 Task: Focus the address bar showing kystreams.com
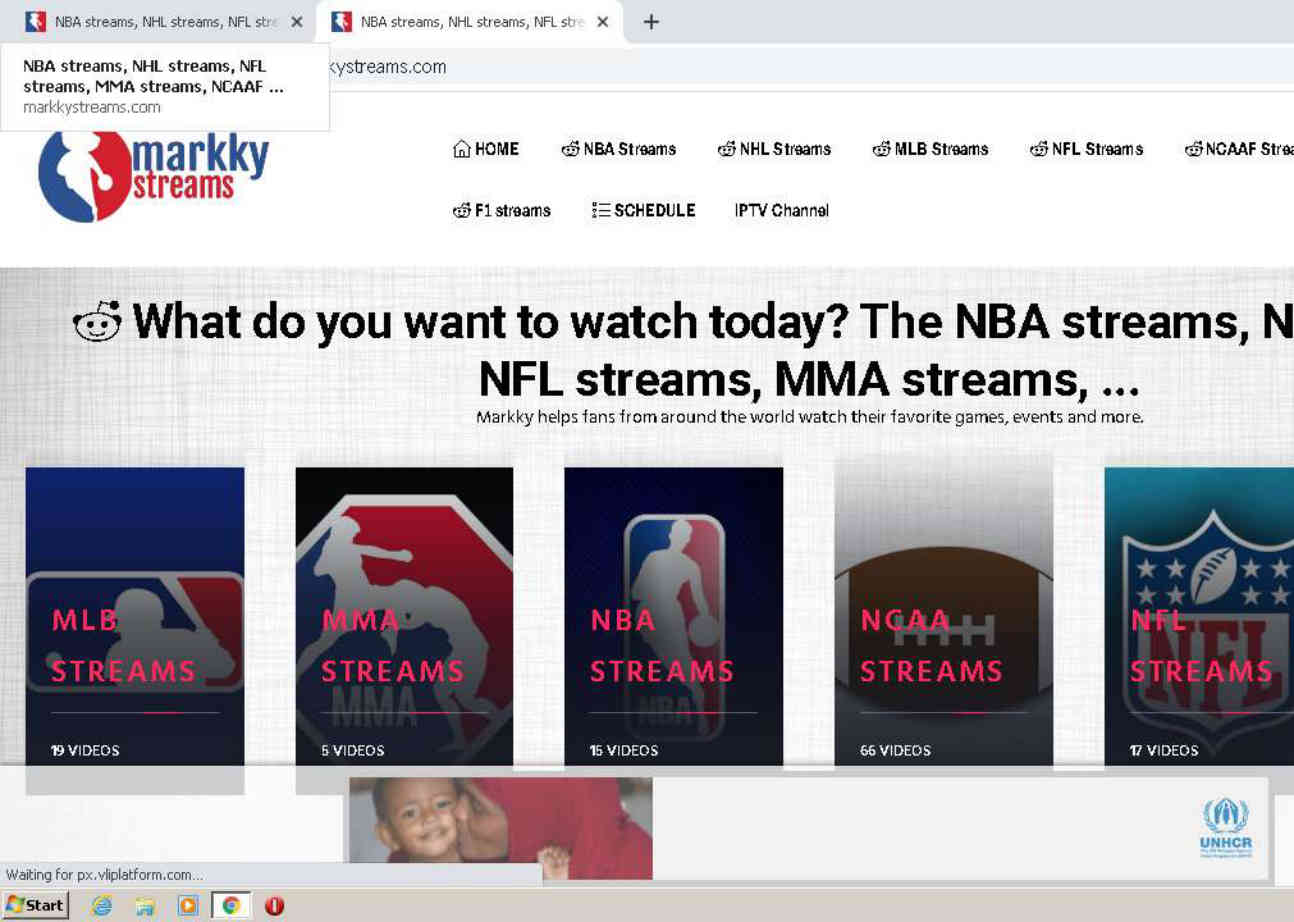tap(810, 67)
